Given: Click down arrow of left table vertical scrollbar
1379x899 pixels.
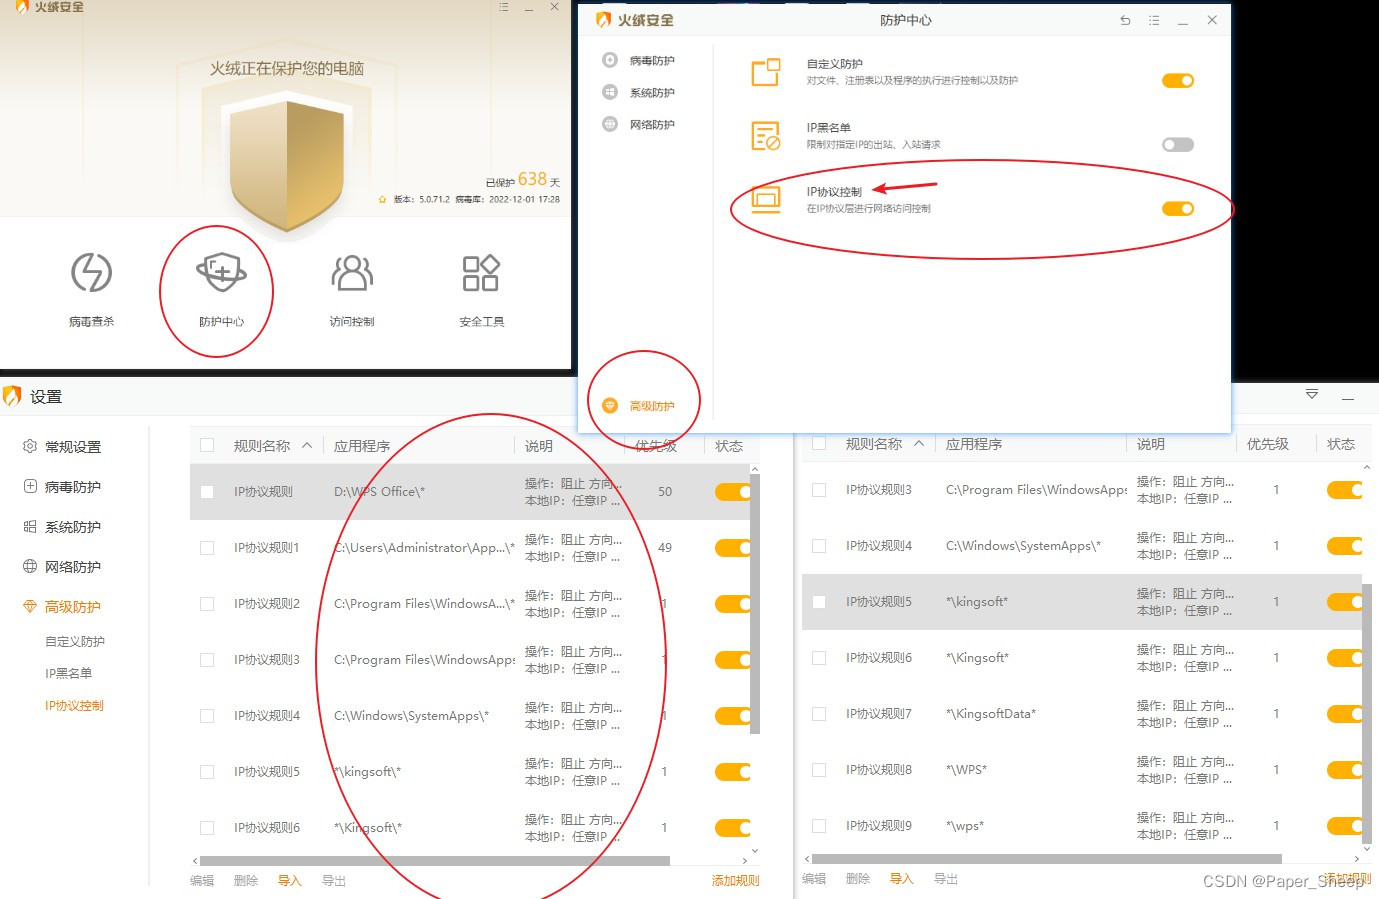Looking at the screenshot, I should pyautogui.click(x=755, y=851).
